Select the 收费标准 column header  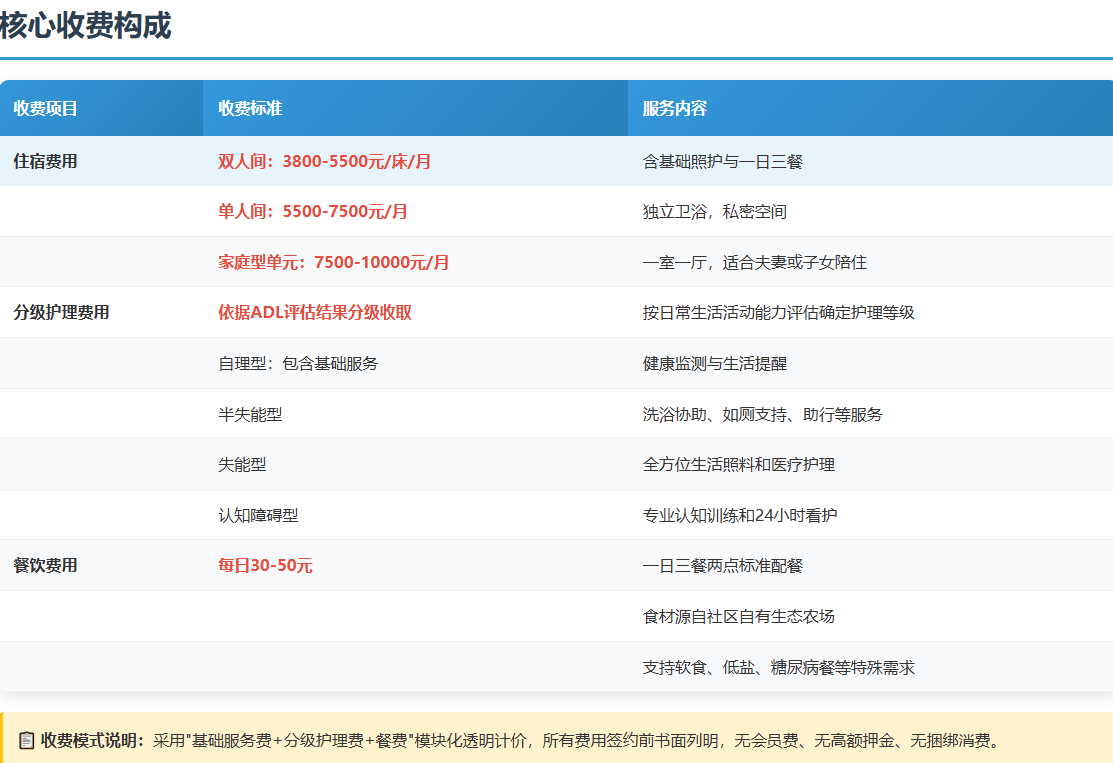(x=250, y=108)
